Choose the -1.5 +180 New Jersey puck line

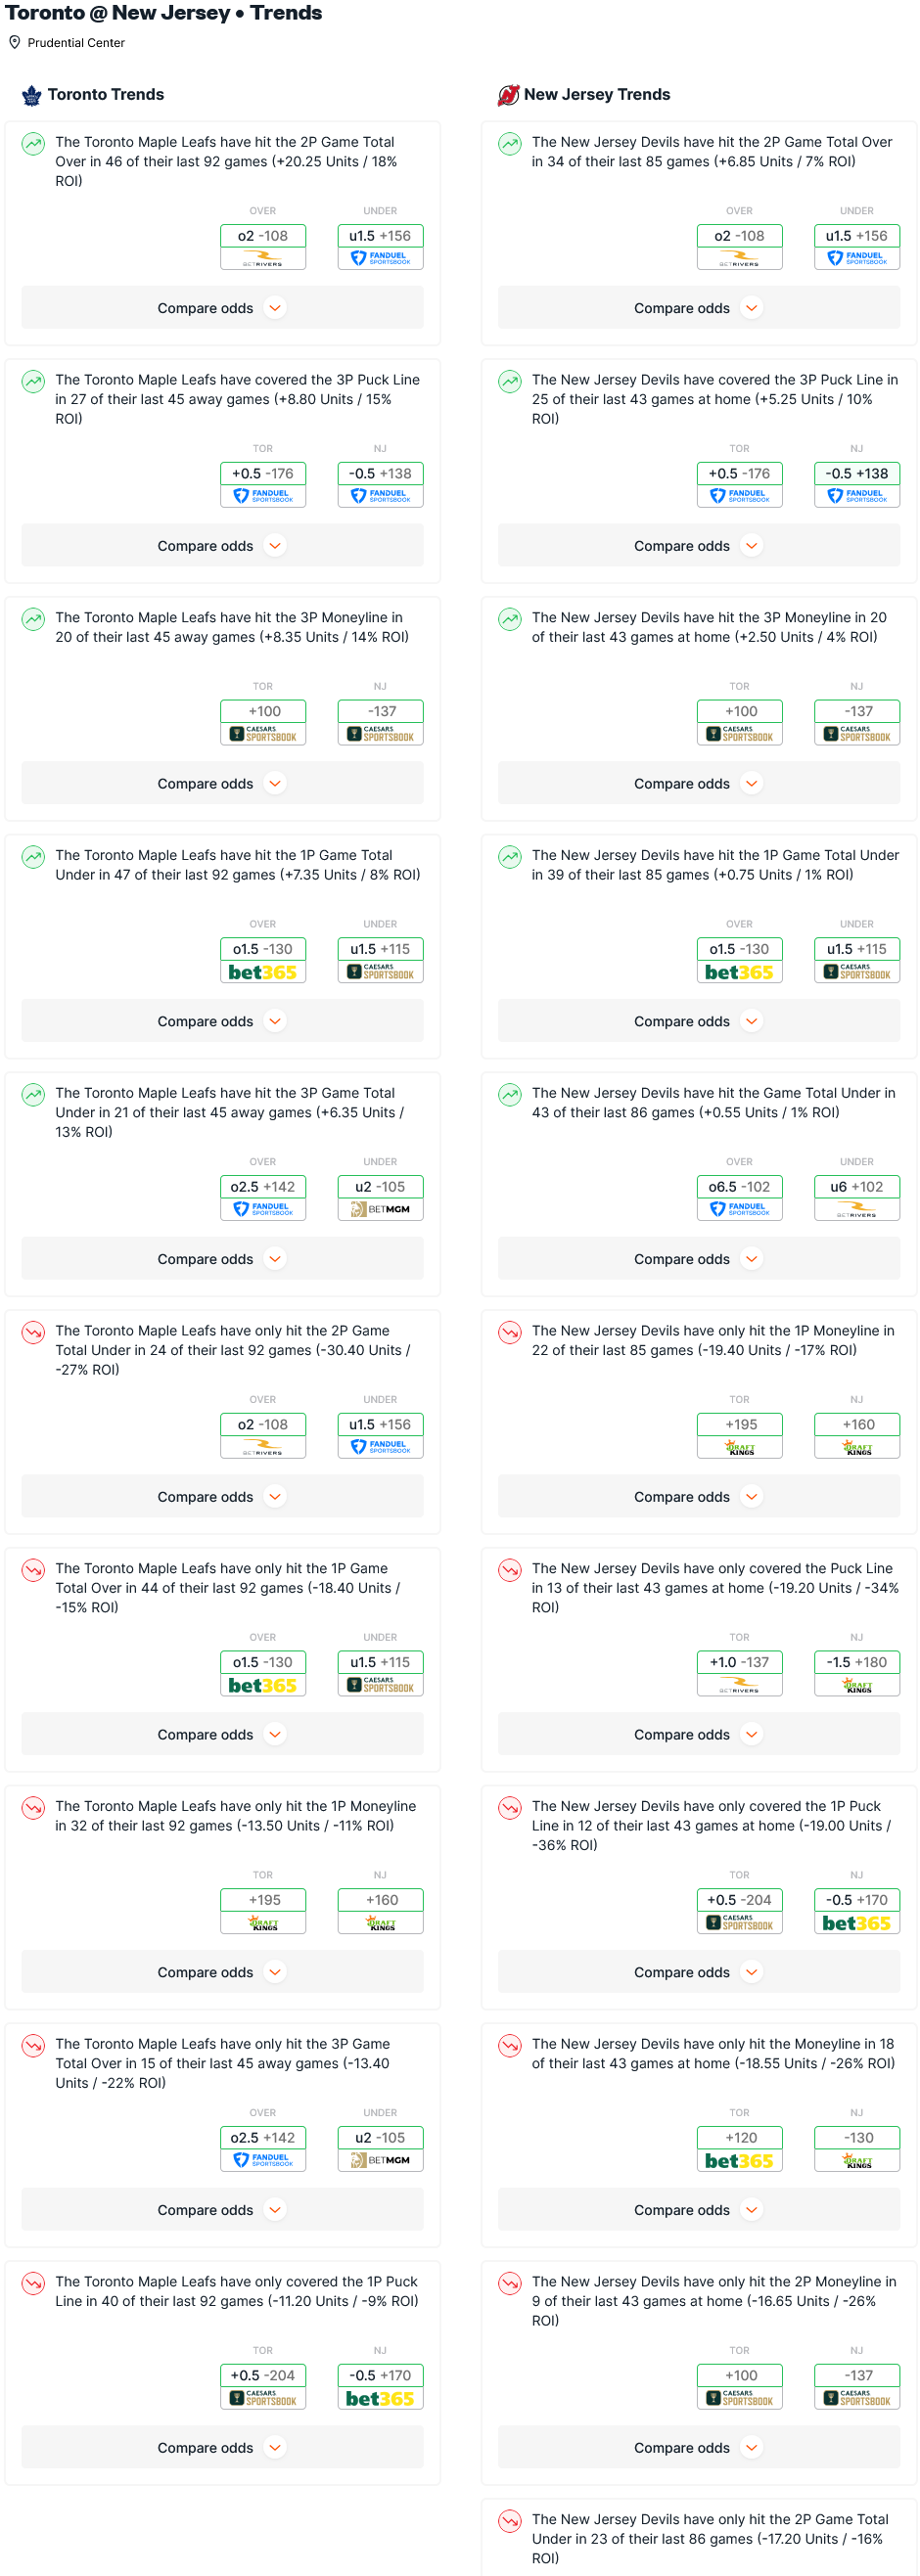[857, 1662]
